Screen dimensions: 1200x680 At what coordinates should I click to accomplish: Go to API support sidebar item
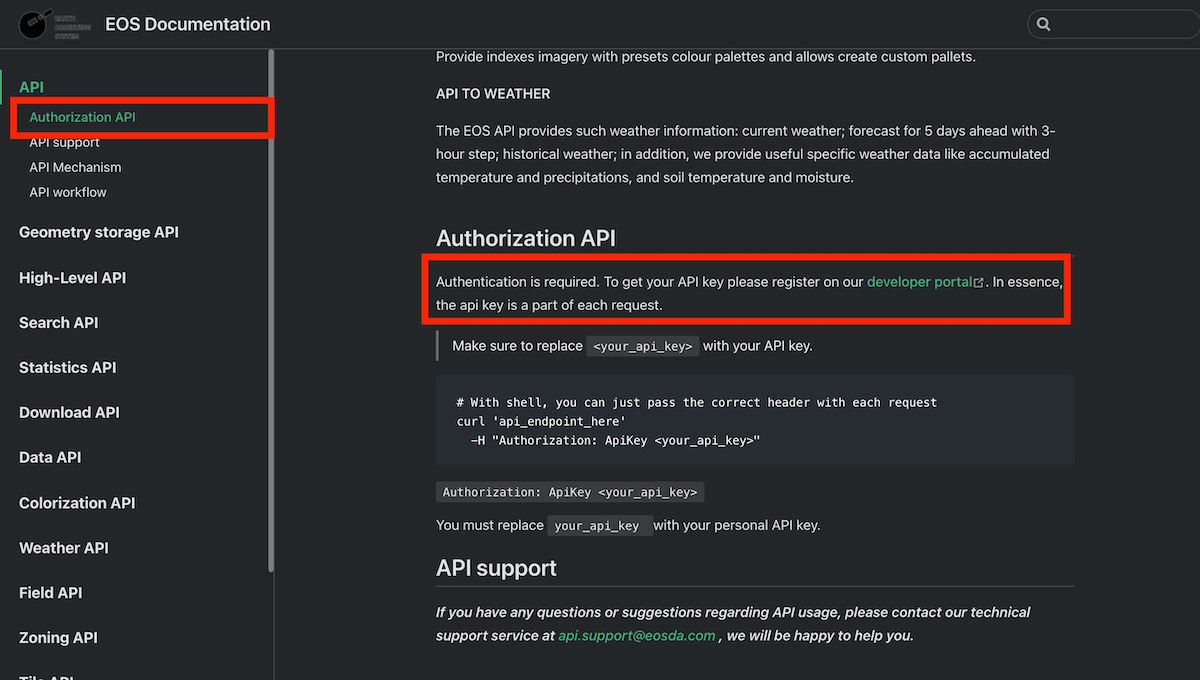[x=64, y=142]
